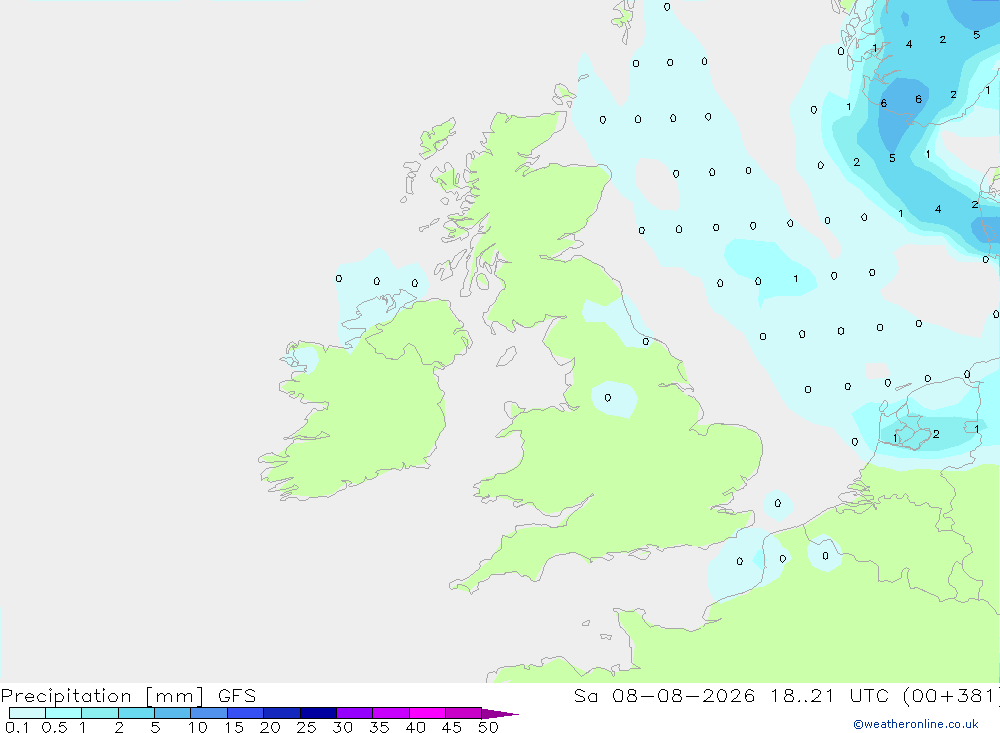The image size is (1000, 733).
Task: Choose the 20–25 mm dark blue swatch
Action: point(281,713)
